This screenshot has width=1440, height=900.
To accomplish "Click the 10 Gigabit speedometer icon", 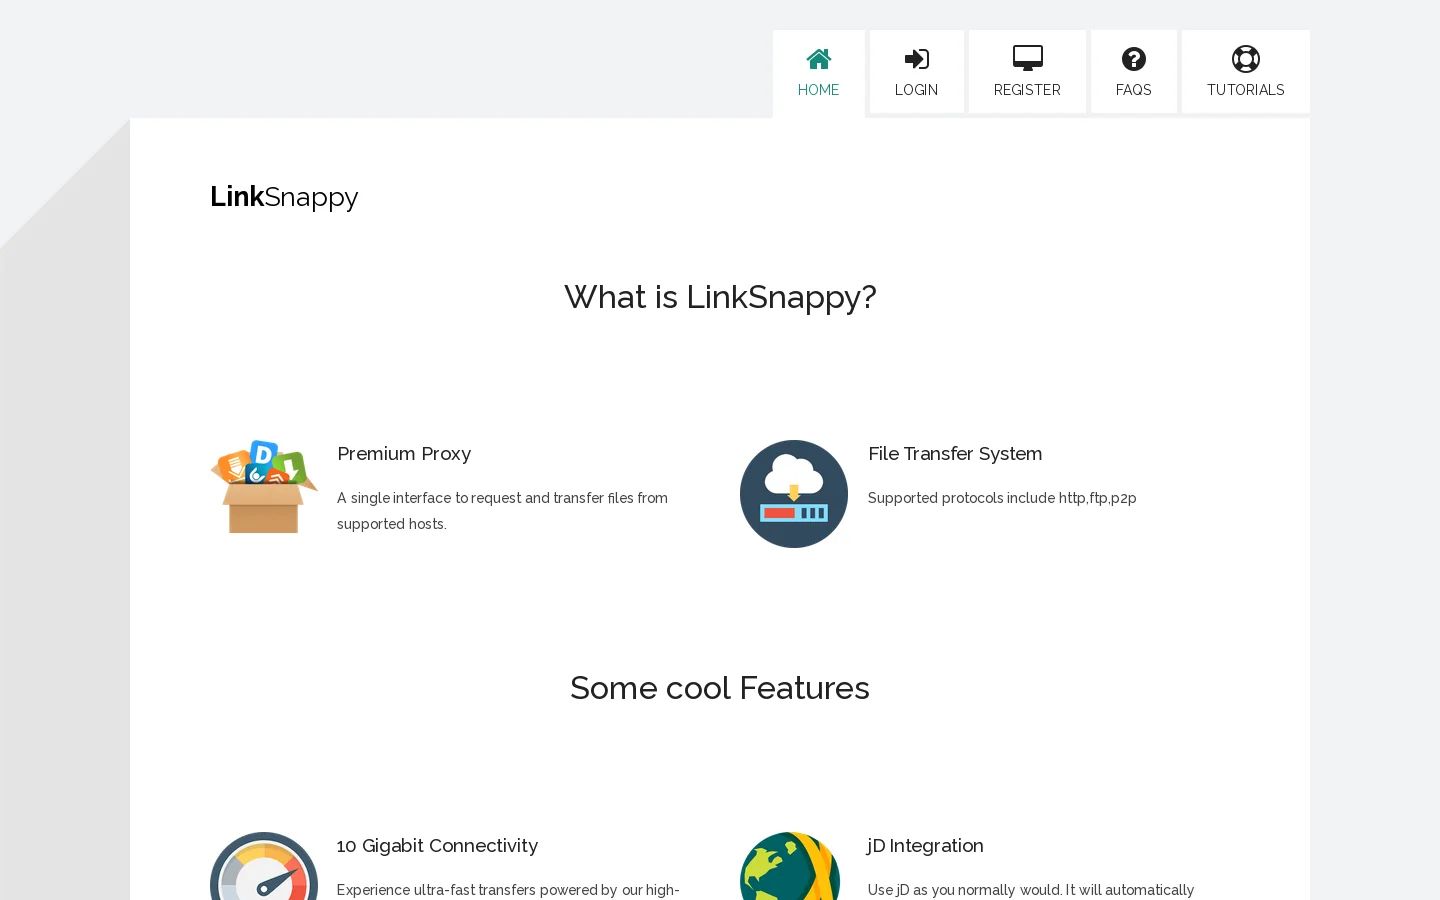I will 264,866.
